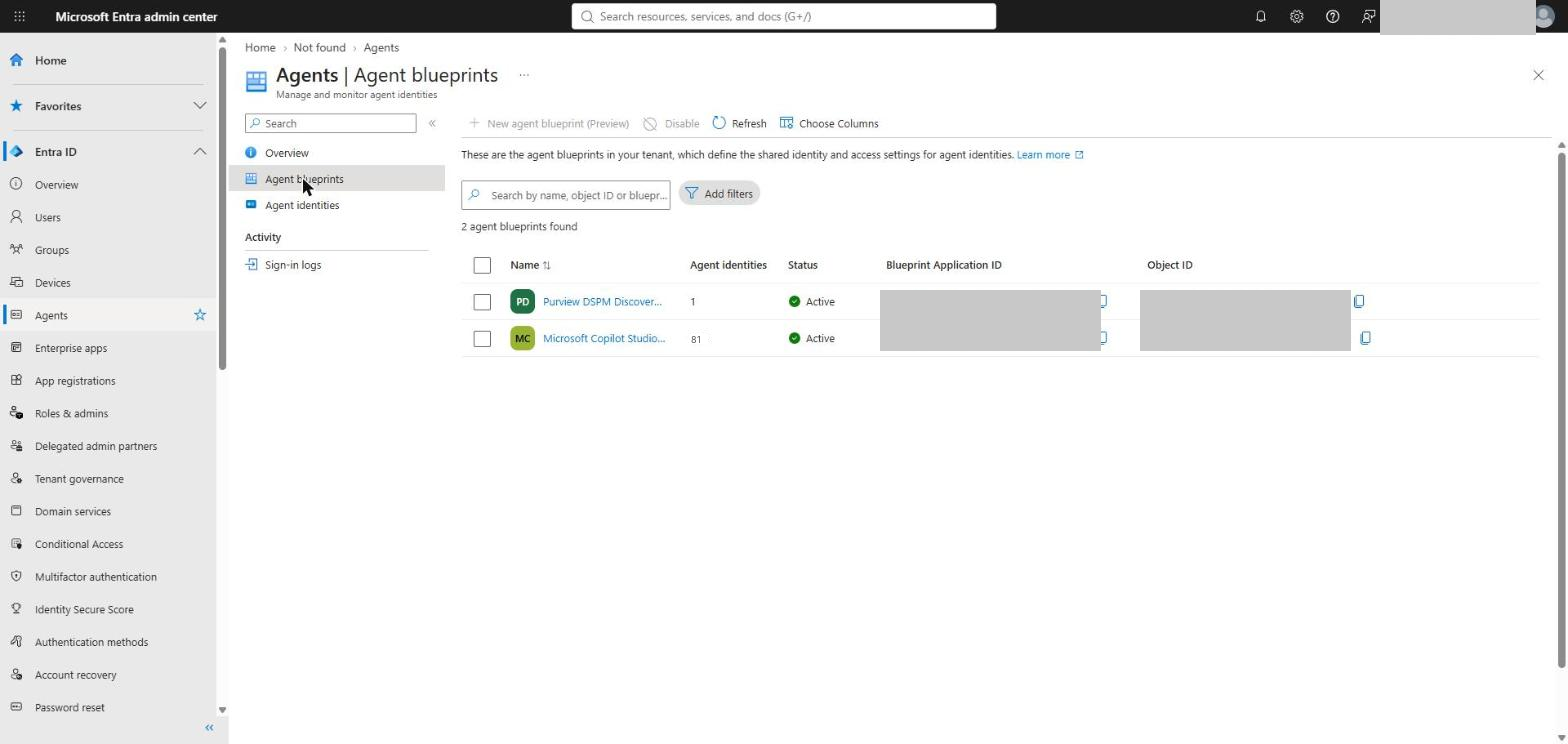This screenshot has width=1568, height=744.
Task: Open the settings gear icon
Action: point(1296,16)
